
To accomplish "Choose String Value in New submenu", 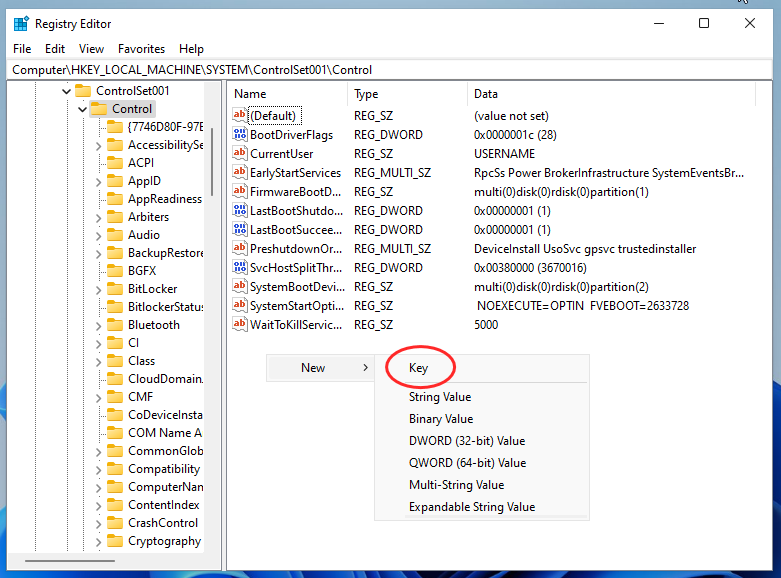I will click(482, 397).
